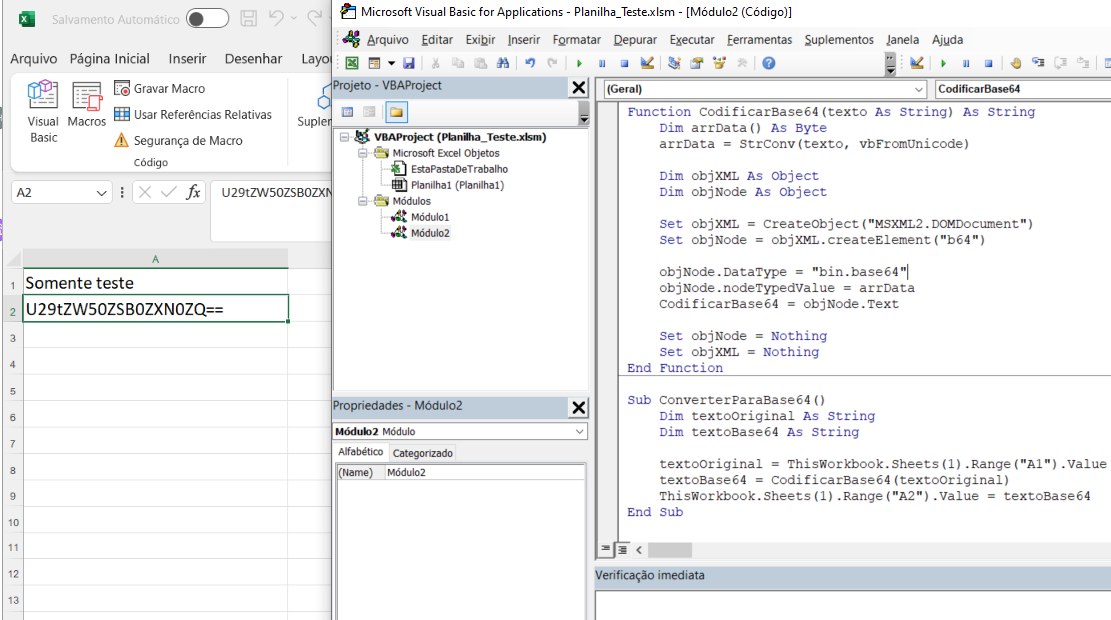This screenshot has width=1111, height=620.
Task: Run the macro with the Run Sub icon
Action: click(x=579, y=62)
